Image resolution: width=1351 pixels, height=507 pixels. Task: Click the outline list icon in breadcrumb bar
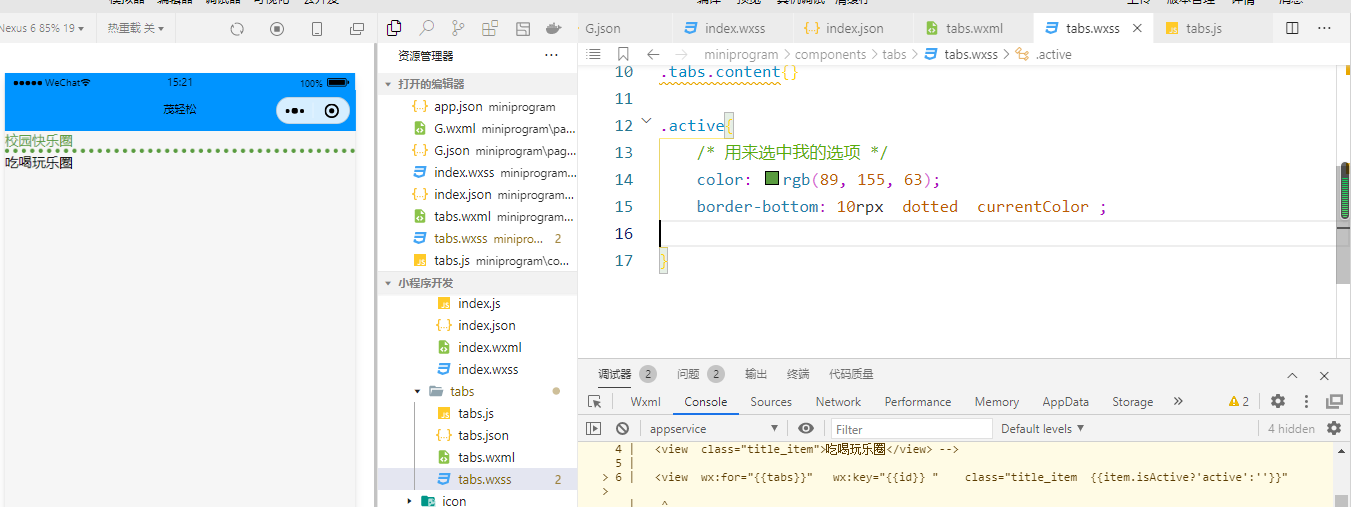coord(594,54)
